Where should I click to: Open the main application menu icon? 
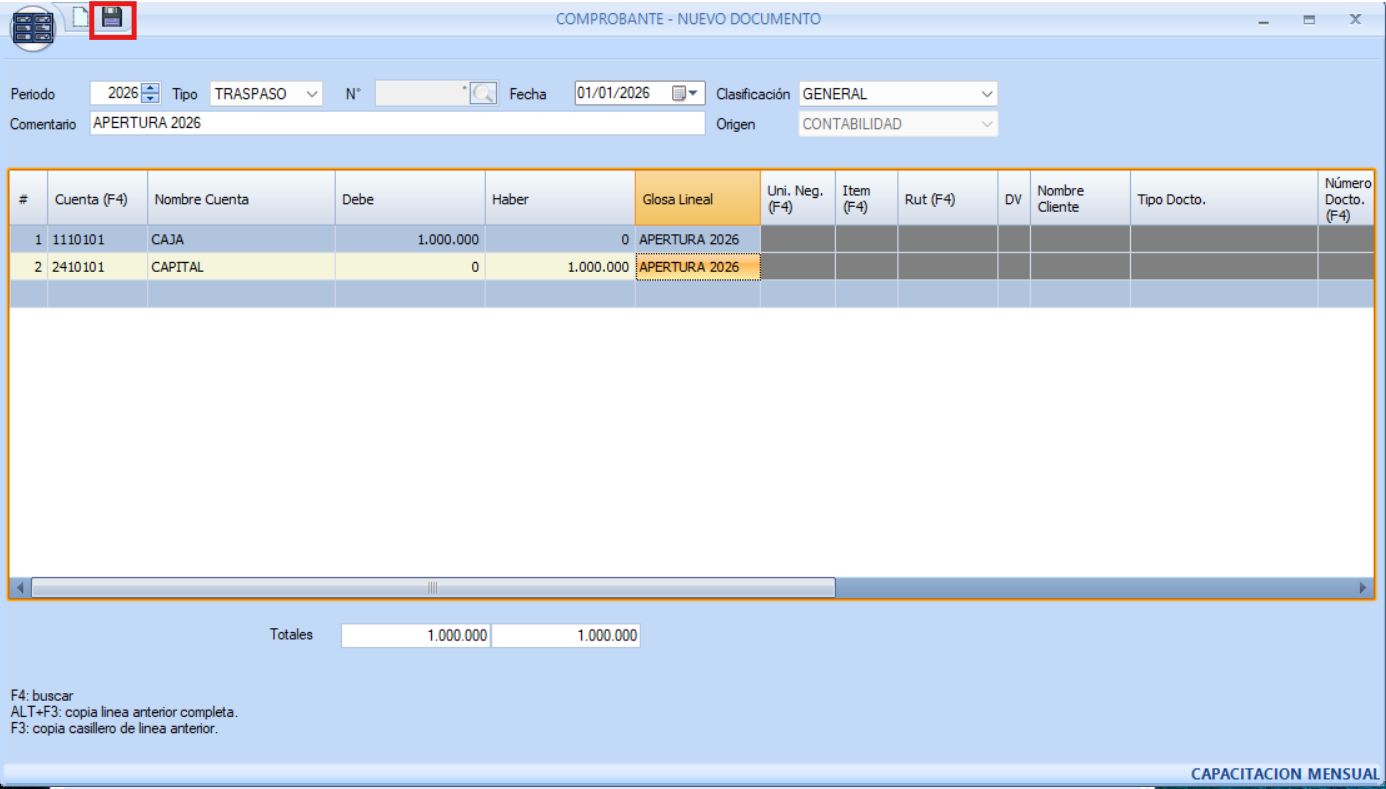[x=33, y=28]
